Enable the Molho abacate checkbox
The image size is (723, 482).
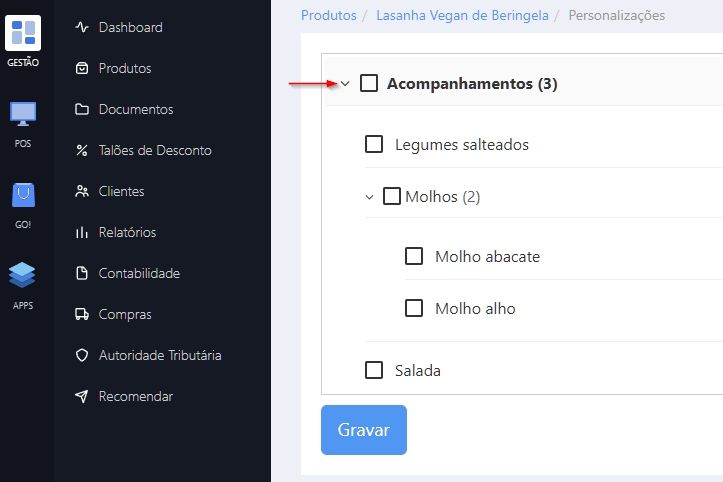click(414, 256)
